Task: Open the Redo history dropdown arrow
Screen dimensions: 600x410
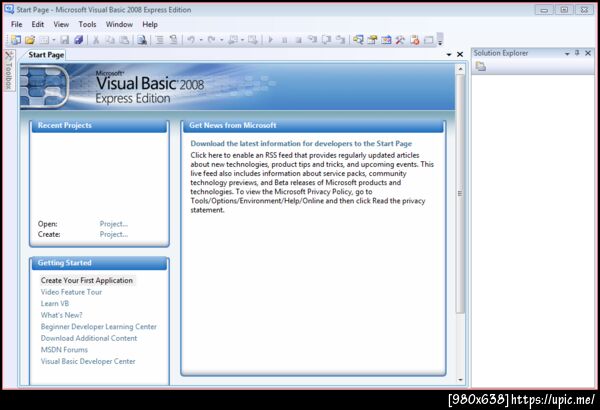Action: pos(221,40)
